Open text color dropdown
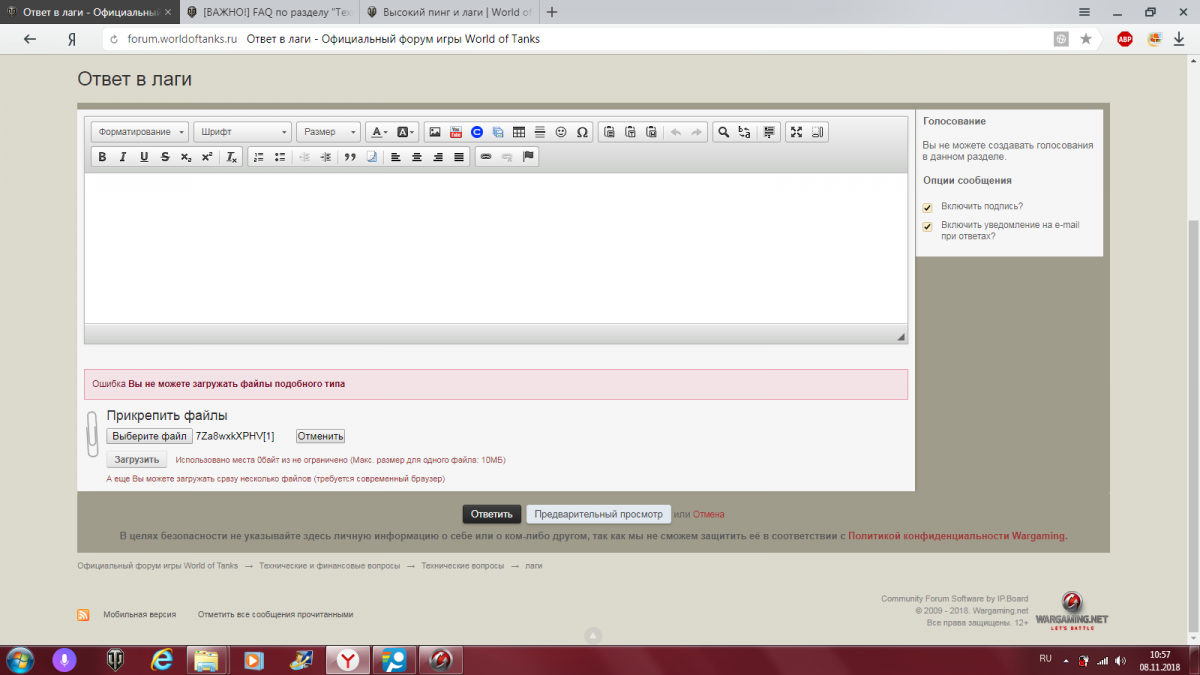The image size is (1200, 675). pyautogui.click(x=378, y=132)
